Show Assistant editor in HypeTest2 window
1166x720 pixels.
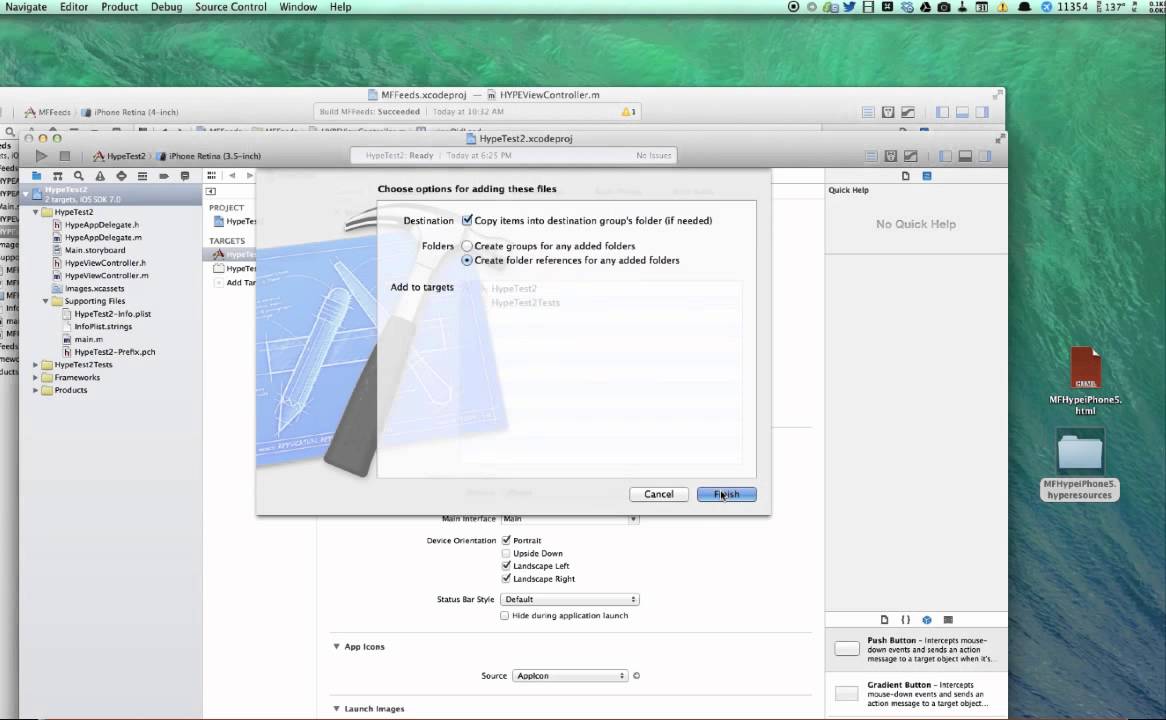[x=891, y=156]
